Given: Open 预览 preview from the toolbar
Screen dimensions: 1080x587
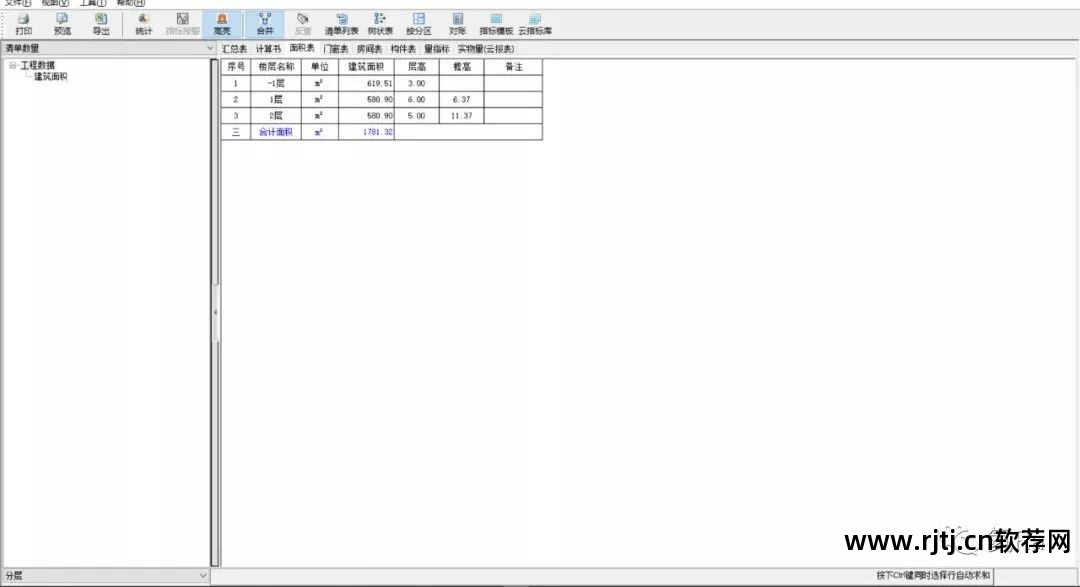Looking at the screenshot, I should coord(62,24).
